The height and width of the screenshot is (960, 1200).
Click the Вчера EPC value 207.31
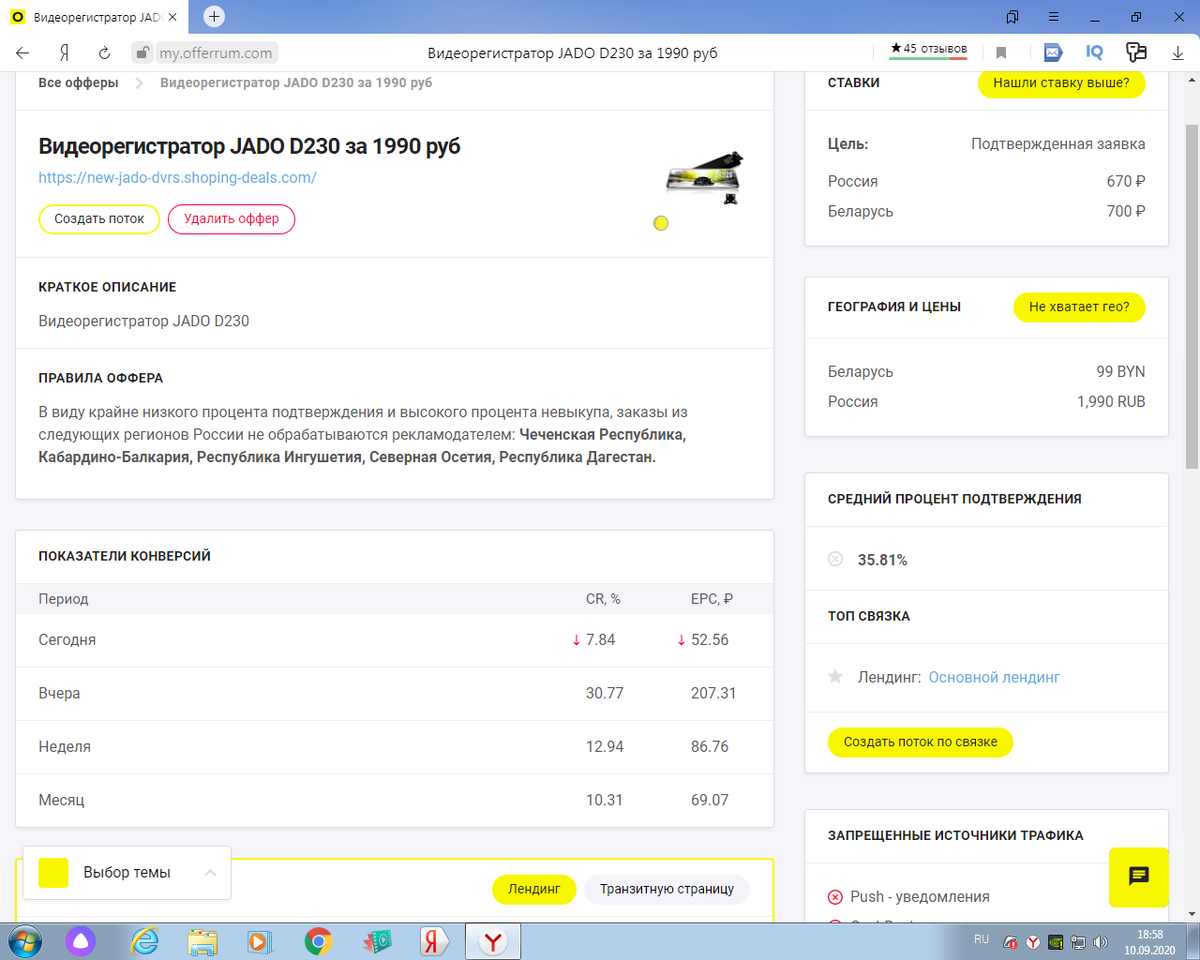coord(713,693)
